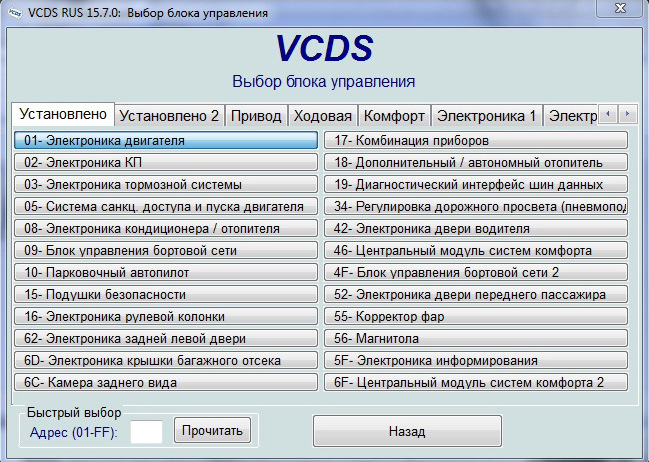Open 16- Электроника рулевой колонки

tap(166, 316)
